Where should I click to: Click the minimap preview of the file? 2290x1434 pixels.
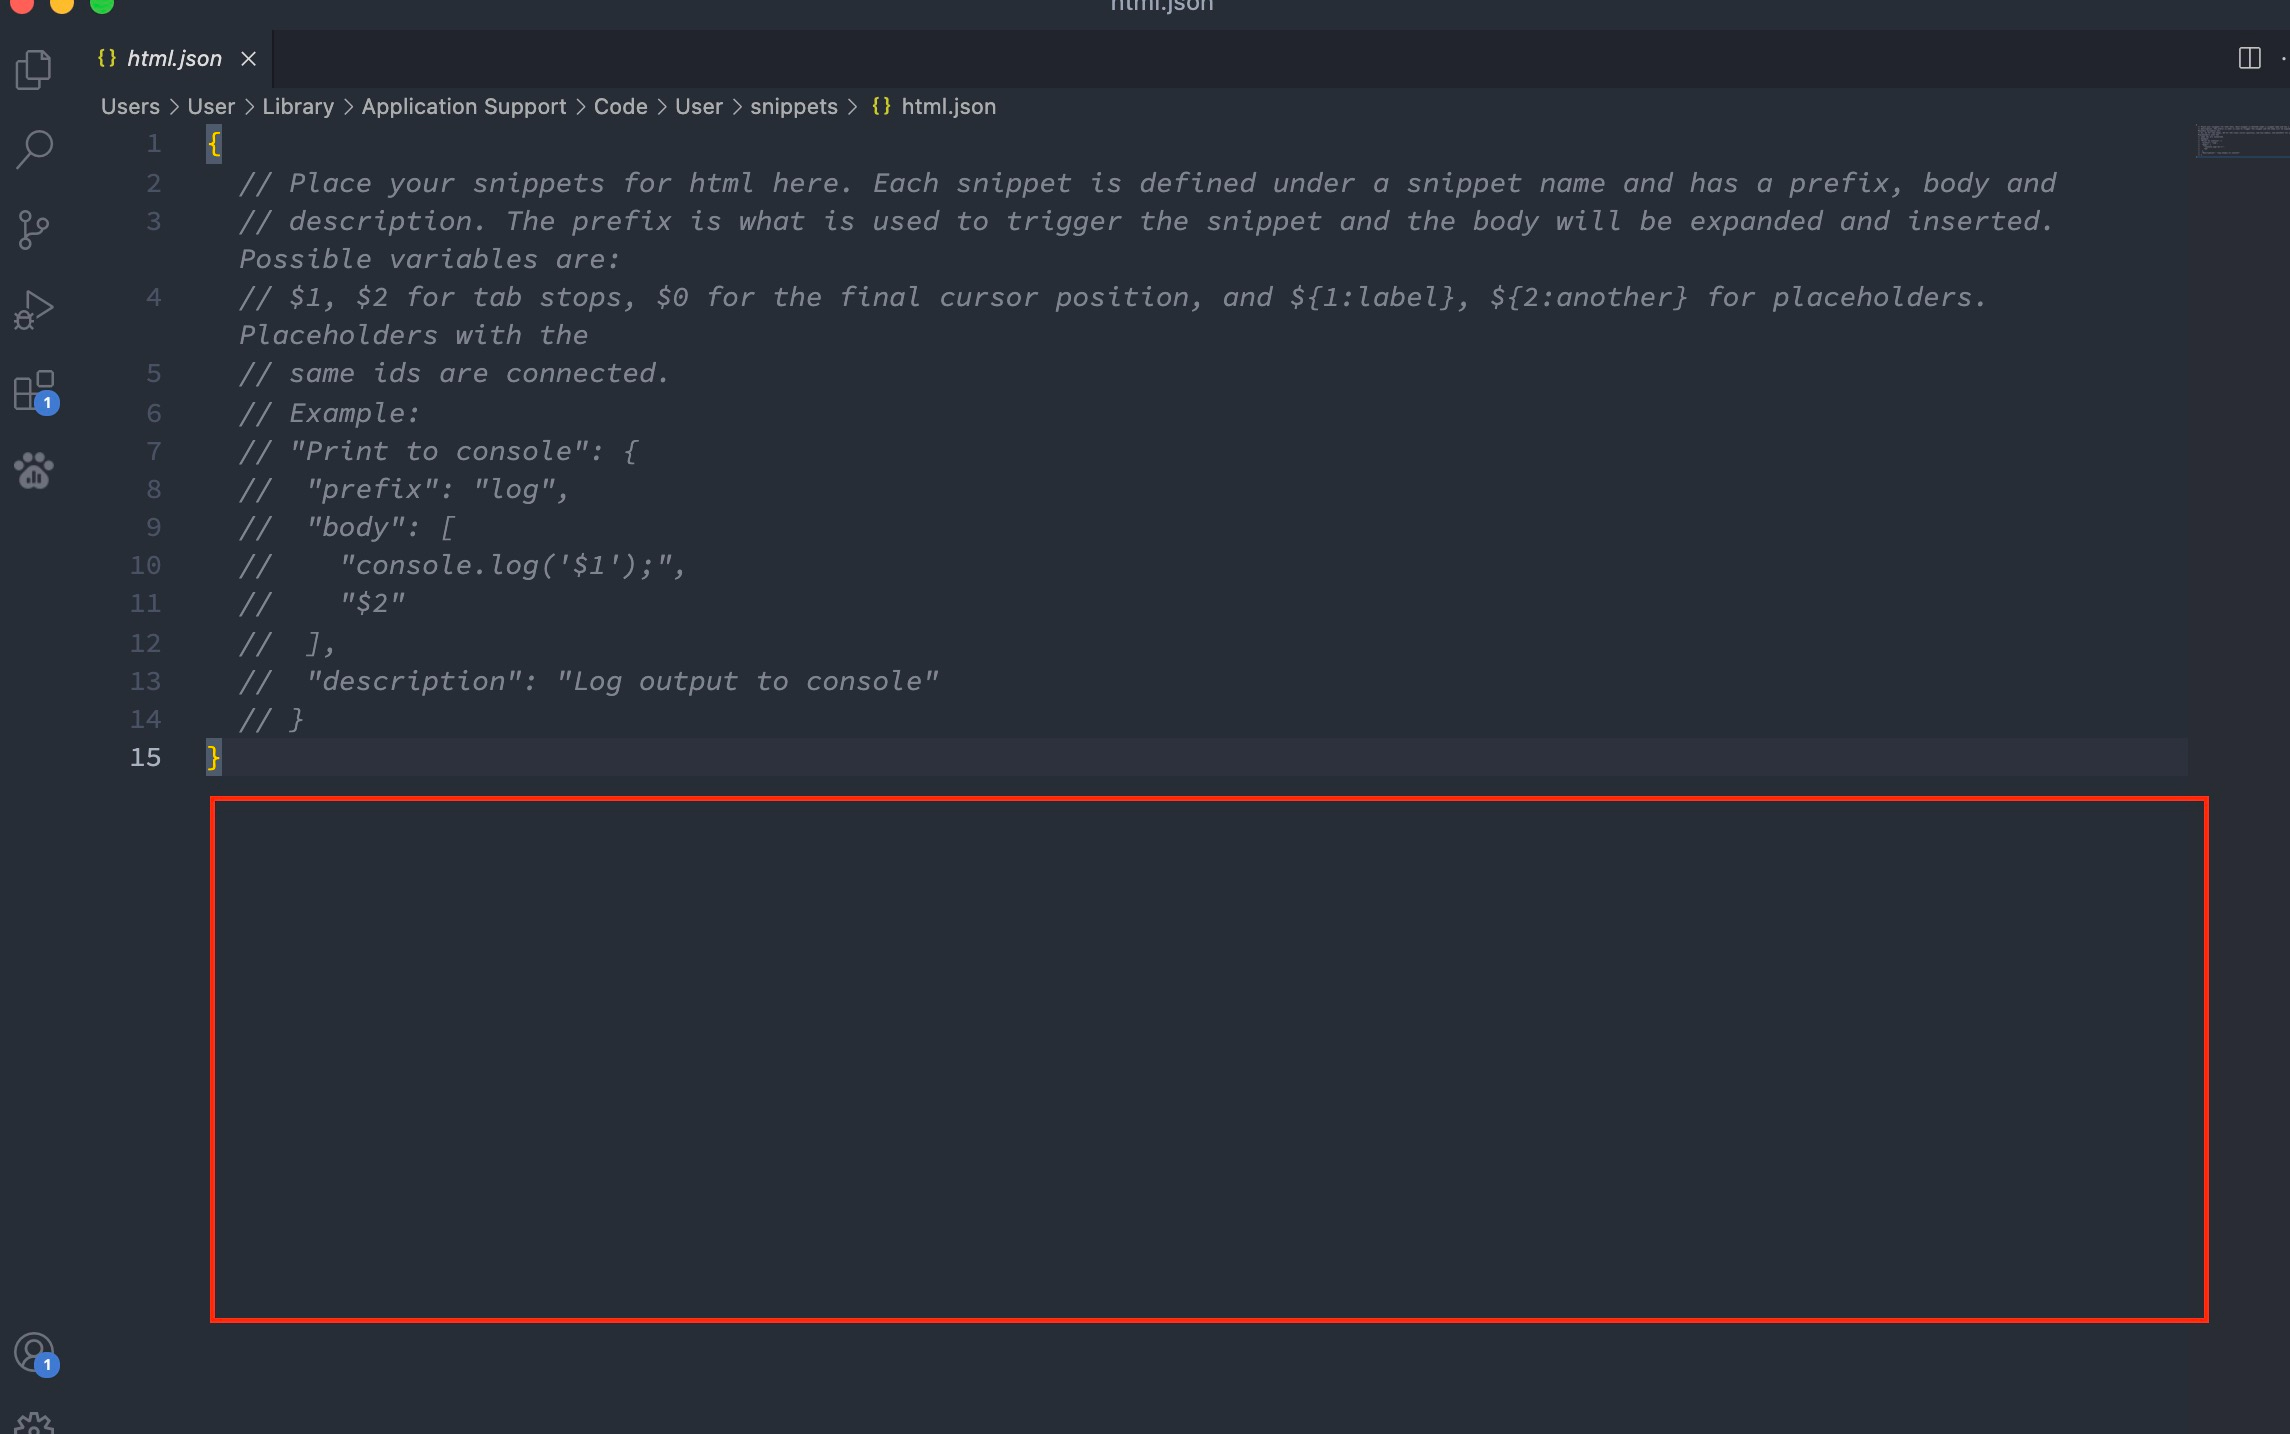tap(2241, 141)
